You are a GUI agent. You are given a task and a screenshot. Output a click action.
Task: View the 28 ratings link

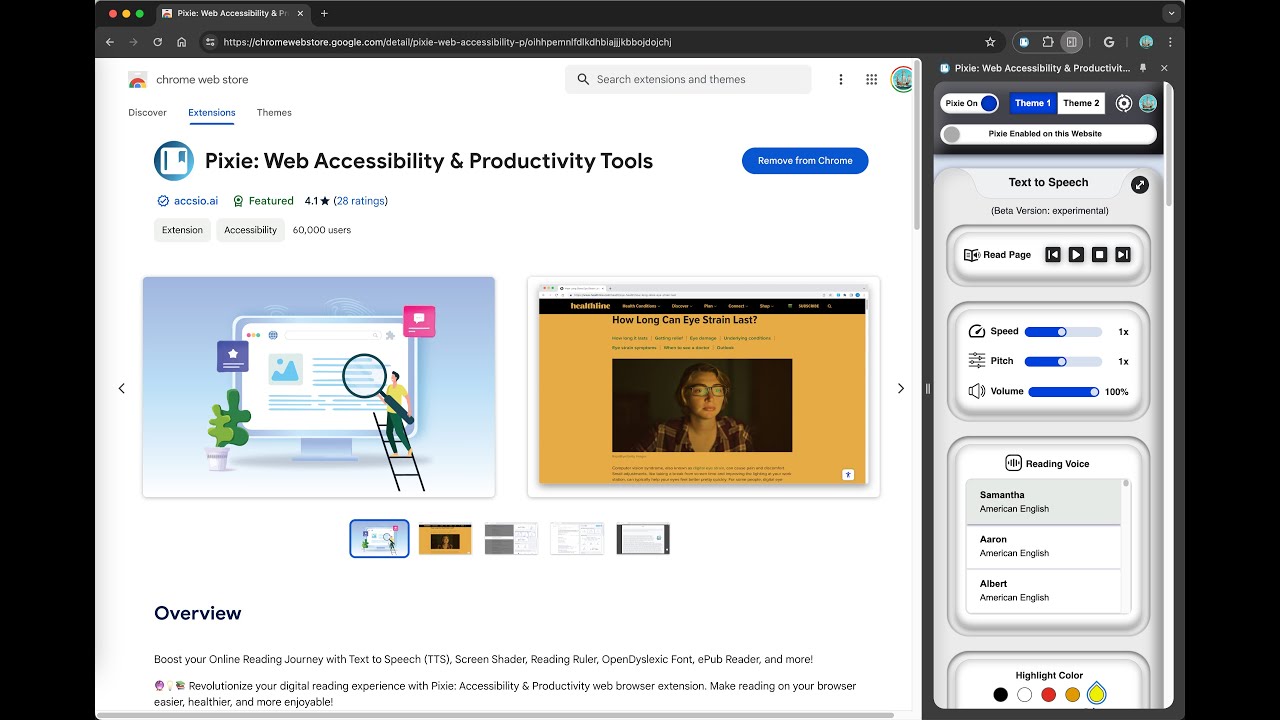click(x=361, y=201)
